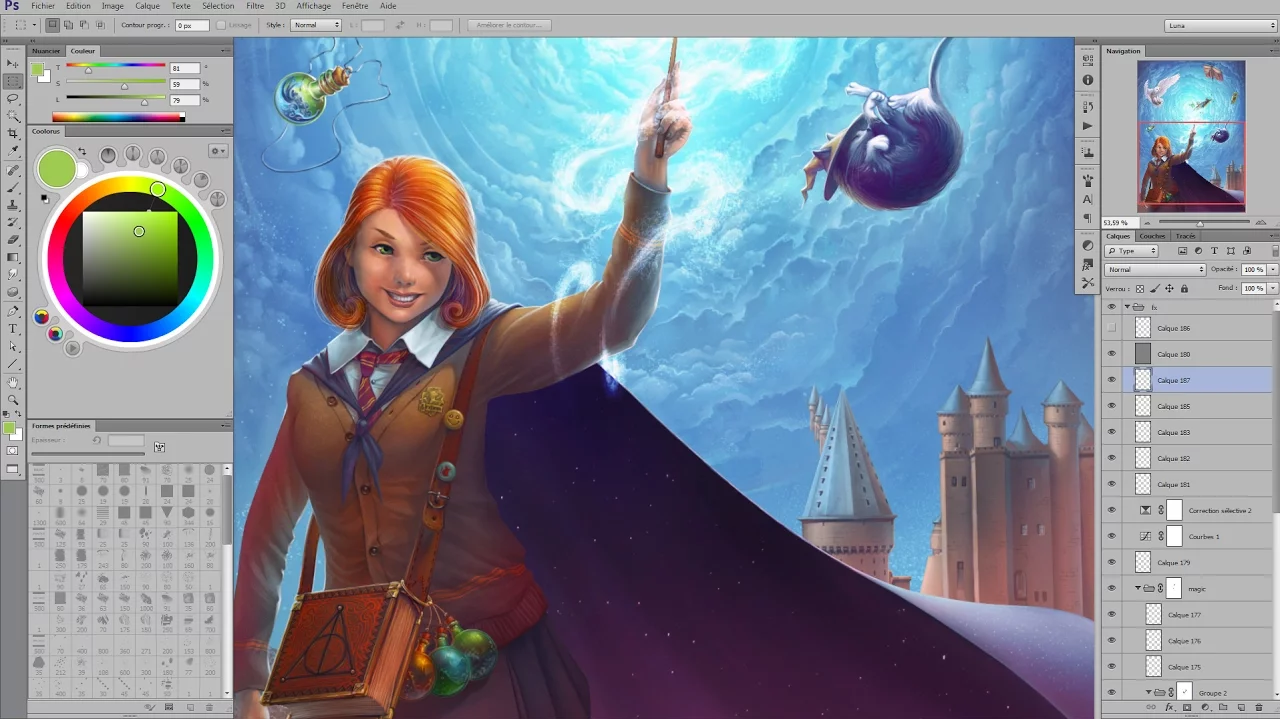Switch to the Nuancier tab
Screen dimensions: 1280x720
coord(46,50)
